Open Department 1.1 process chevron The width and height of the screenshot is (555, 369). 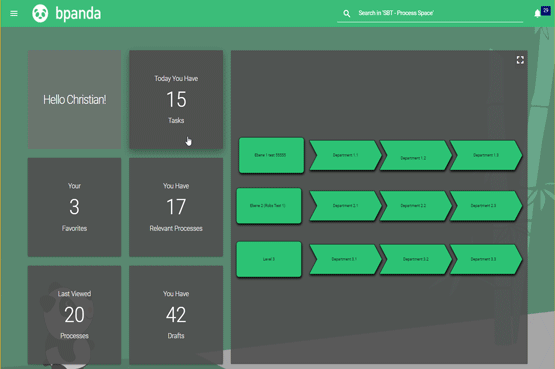coord(345,155)
